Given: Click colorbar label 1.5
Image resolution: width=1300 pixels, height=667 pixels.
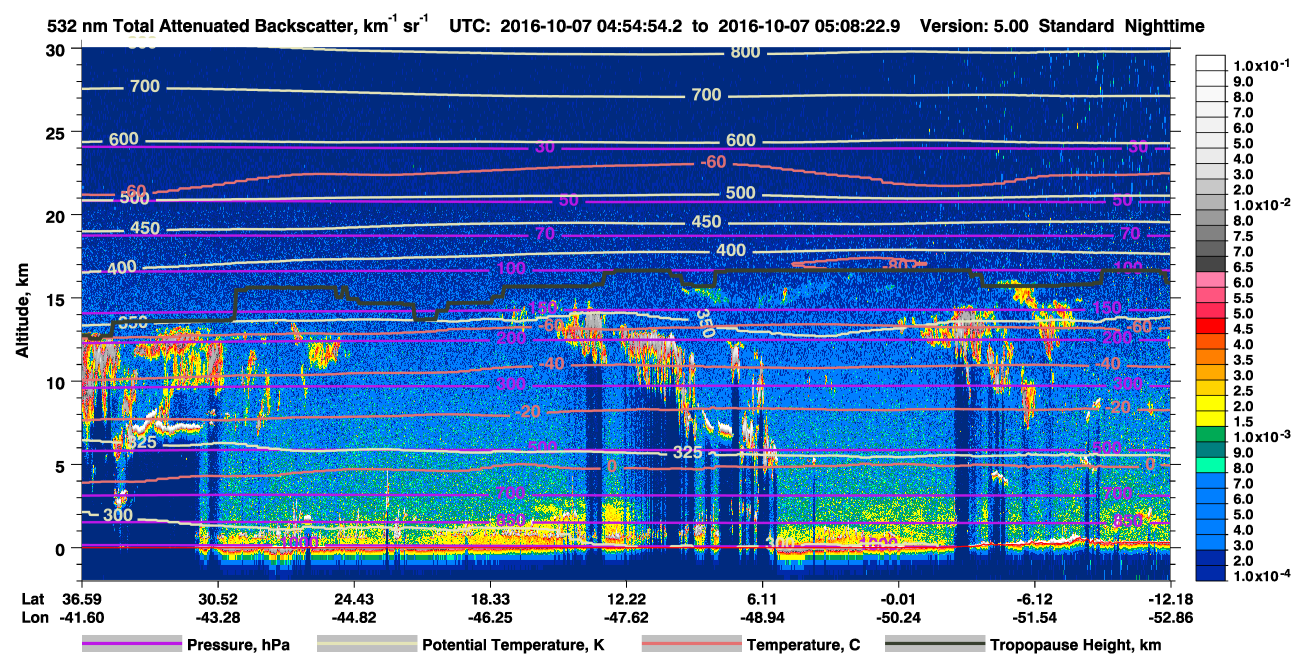Looking at the screenshot, I should click(1243, 422).
